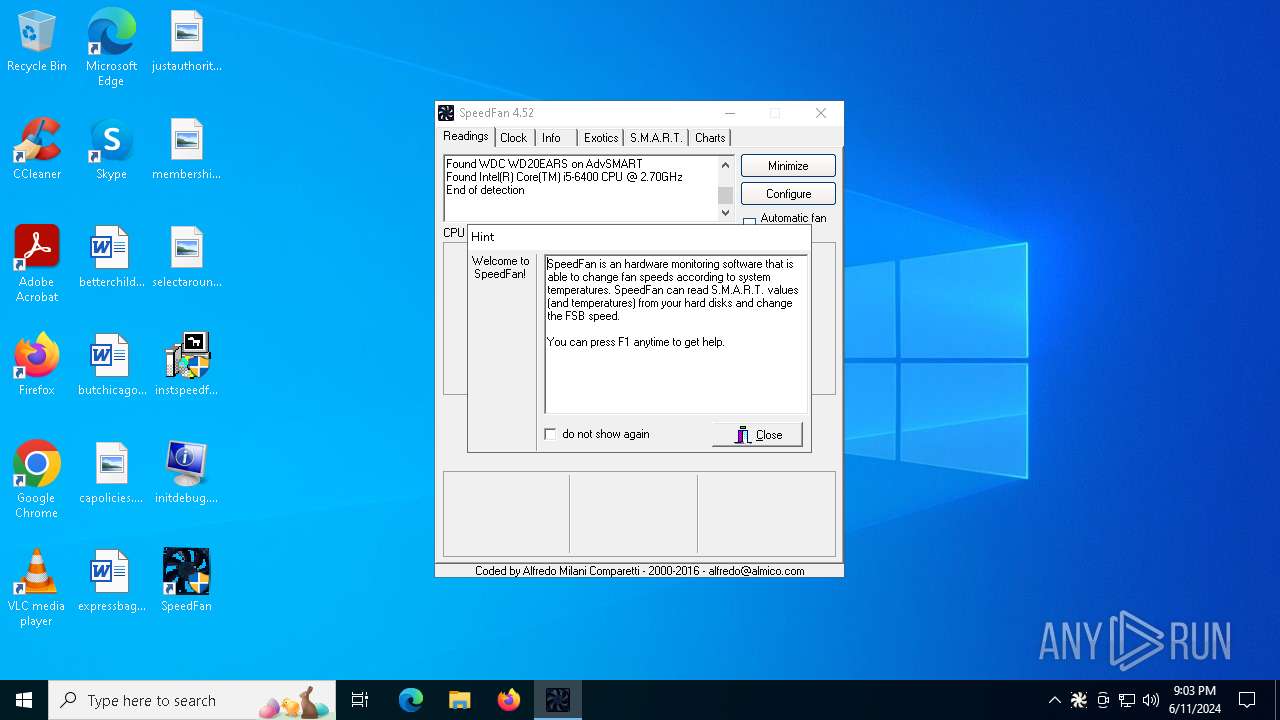Select the capolicies... file icon
The image size is (1280, 720).
111,473
